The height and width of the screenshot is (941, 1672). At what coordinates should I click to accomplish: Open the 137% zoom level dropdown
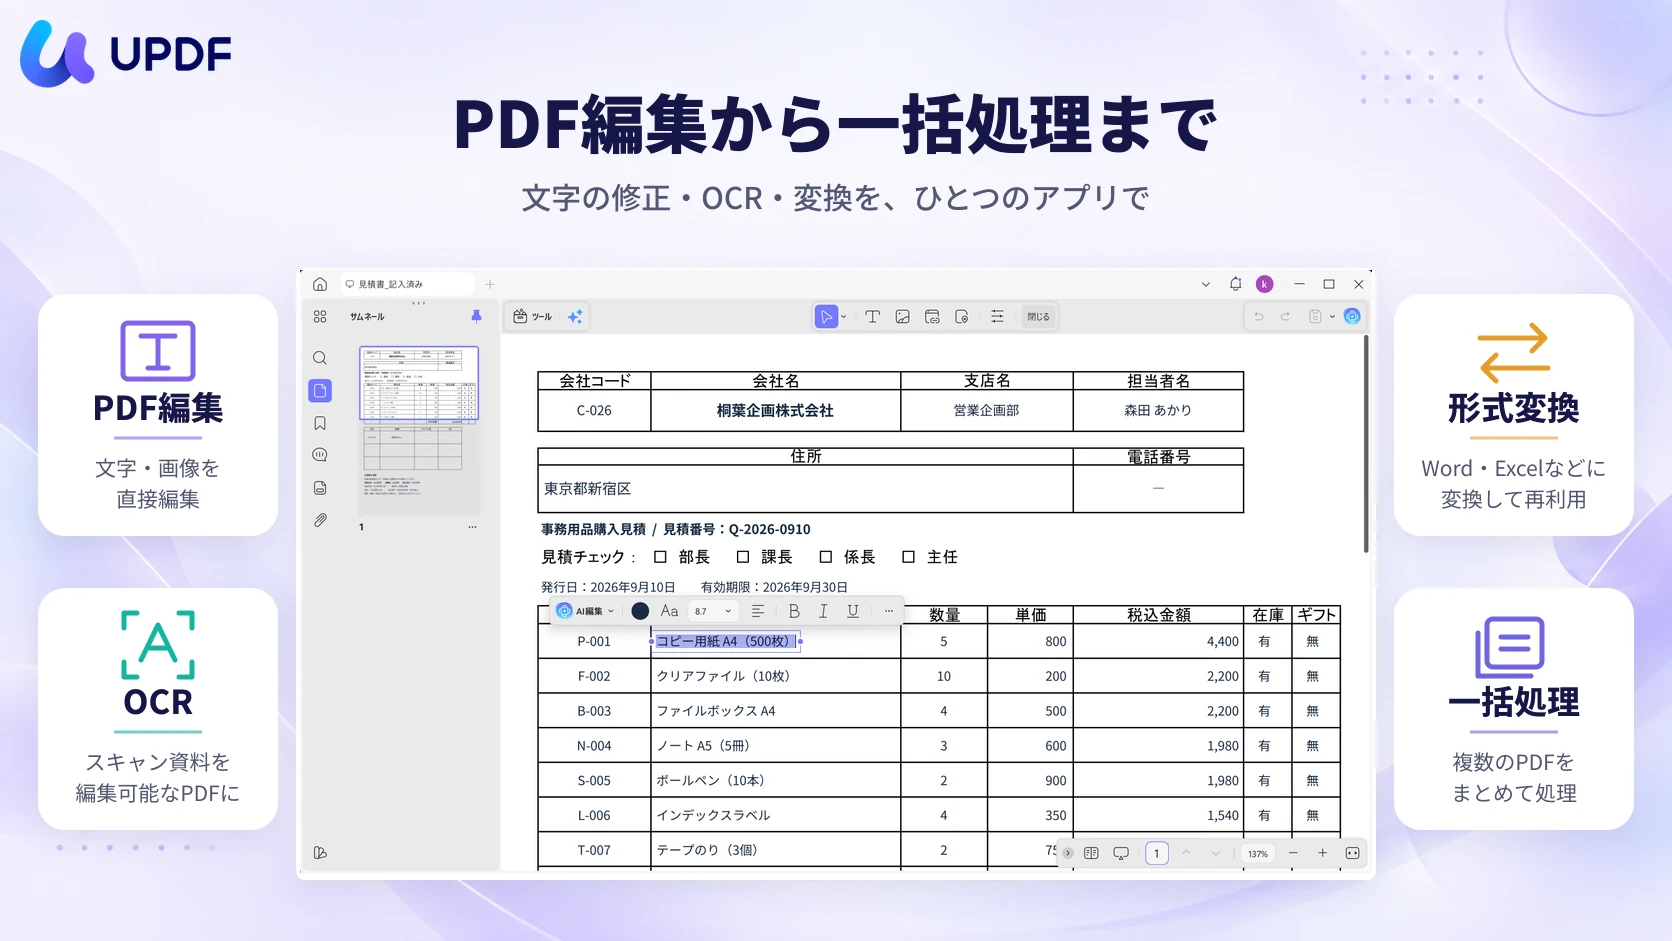click(1258, 854)
